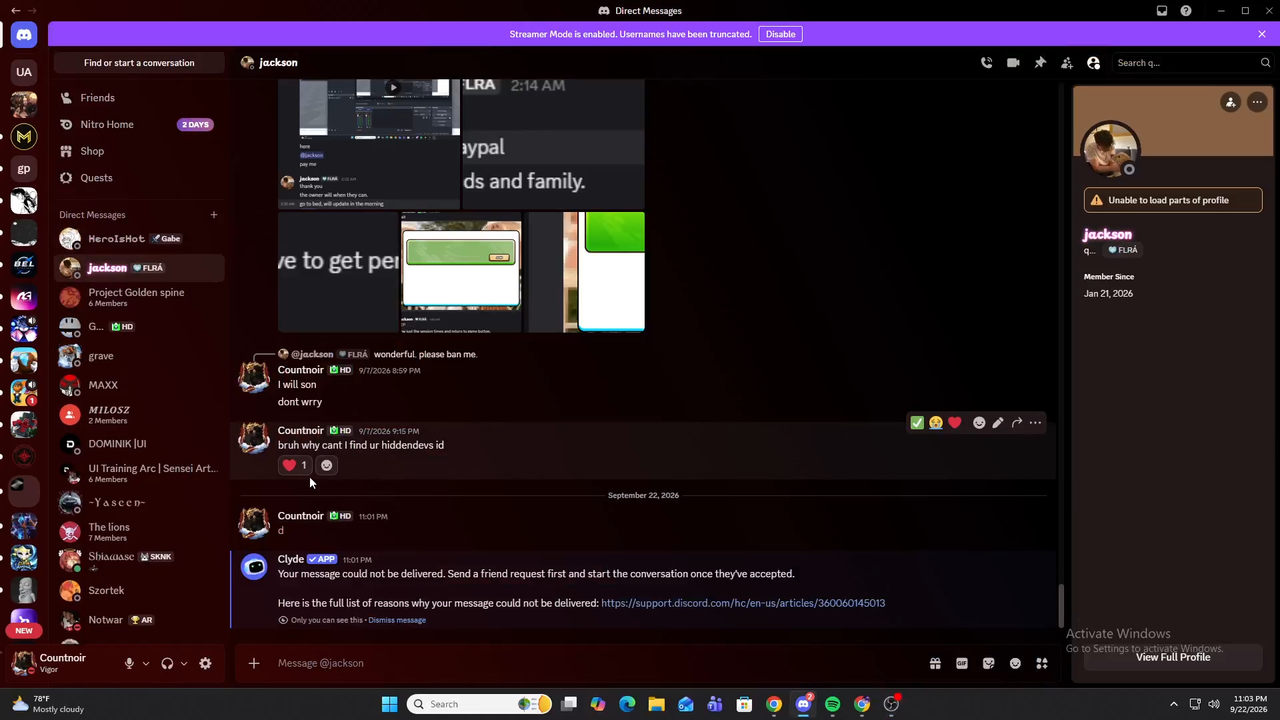Open Nitro Home
The height and width of the screenshot is (720, 1280).
pos(140,125)
